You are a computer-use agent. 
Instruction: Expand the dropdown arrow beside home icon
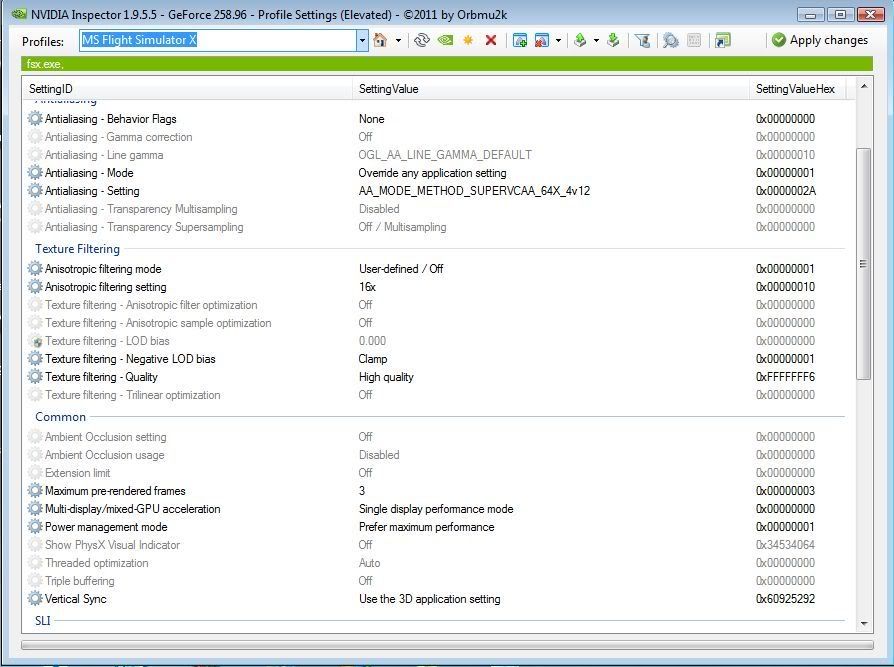pos(398,40)
